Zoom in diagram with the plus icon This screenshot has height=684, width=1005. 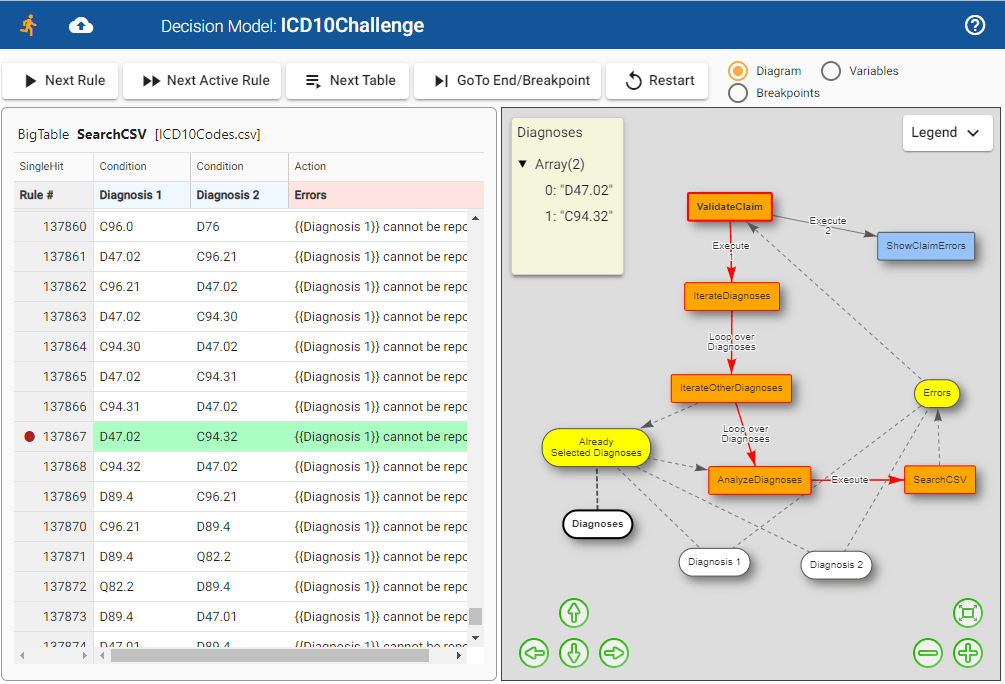click(968, 654)
